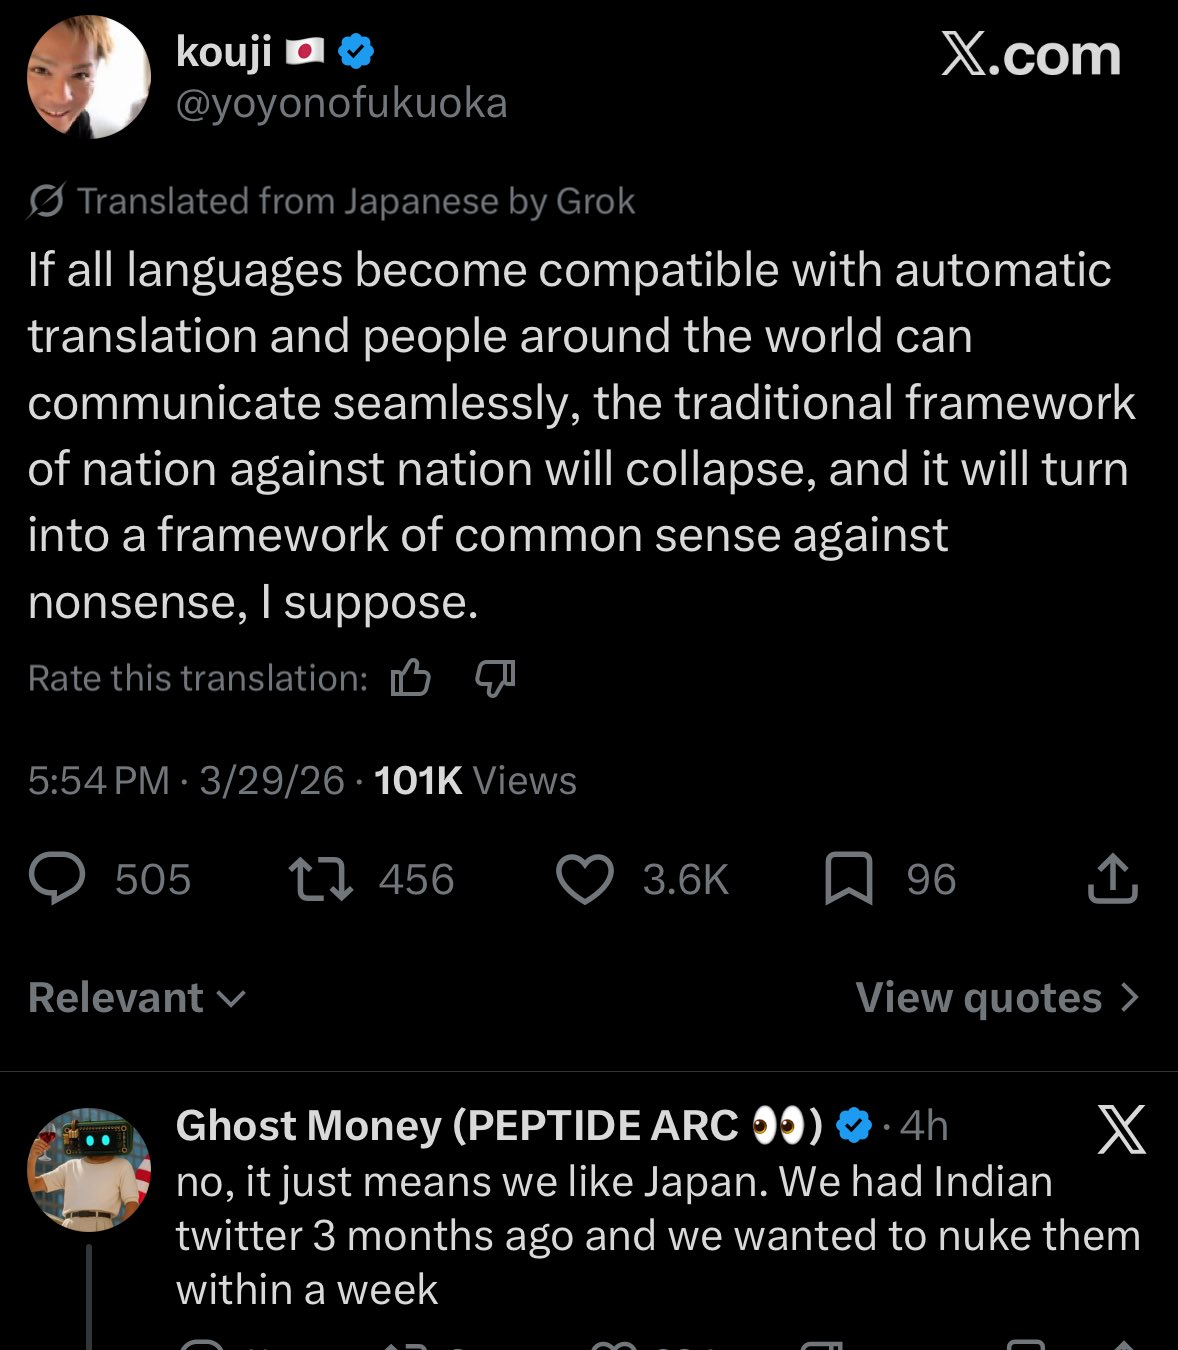Tap the X logo on reply
This screenshot has width=1178, height=1350.
(1121, 1130)
